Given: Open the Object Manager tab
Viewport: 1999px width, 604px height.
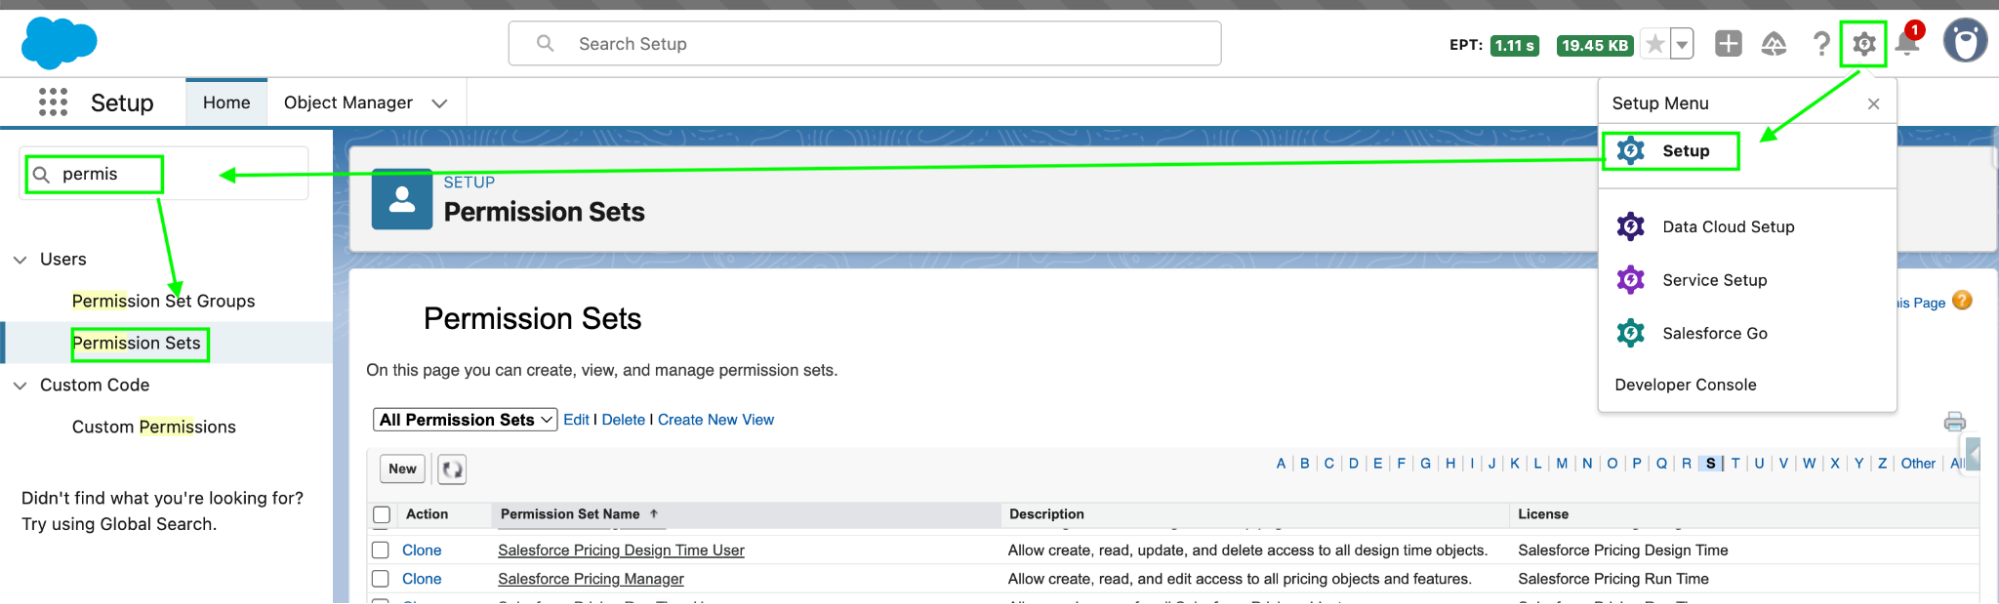Looking at the screenshot, I should [x=348, y=103].
